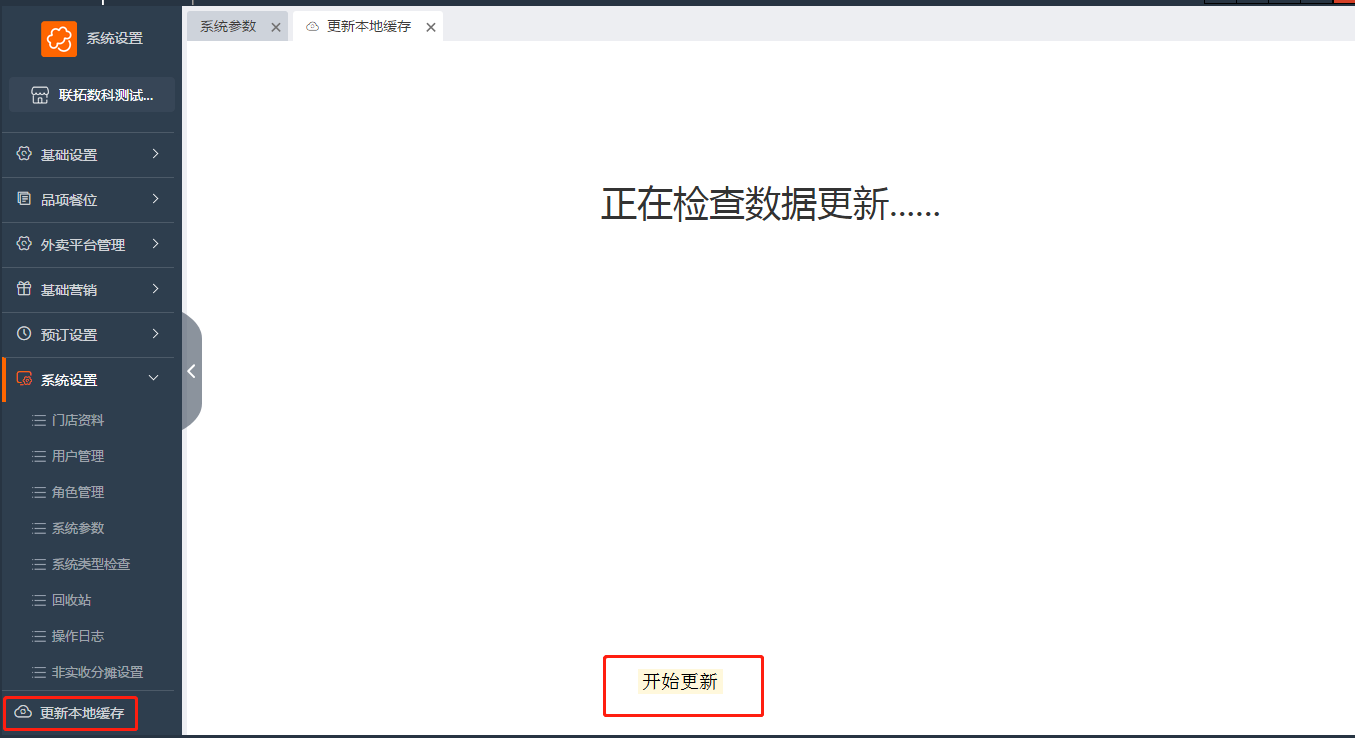The height and width of the screenshot is (738, 1355).
Task: Click the orange cloud logo icon
Action: (59, 39)
